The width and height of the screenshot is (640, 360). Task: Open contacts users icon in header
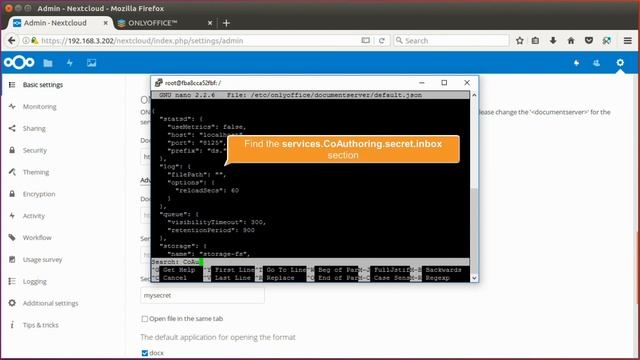tap(597, 63)
